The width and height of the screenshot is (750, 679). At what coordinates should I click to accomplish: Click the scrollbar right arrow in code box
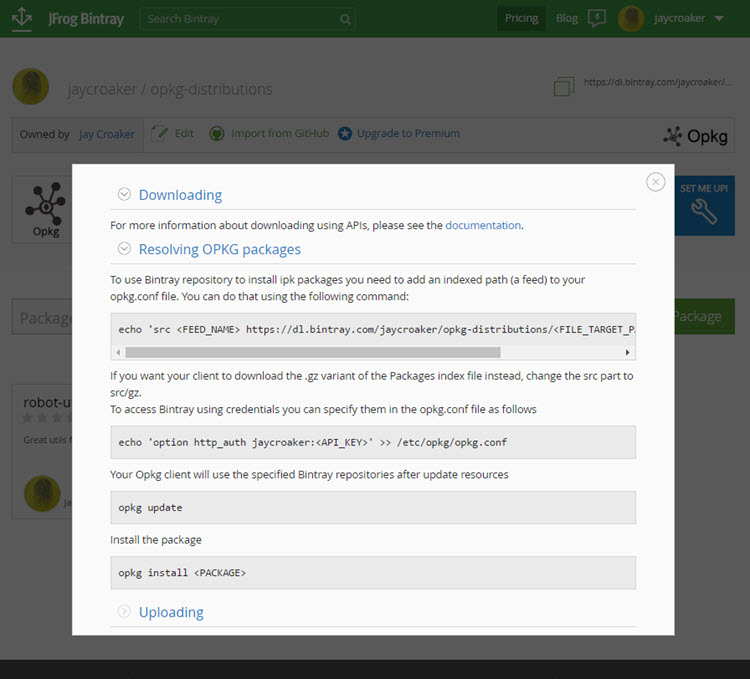(628, 352)
